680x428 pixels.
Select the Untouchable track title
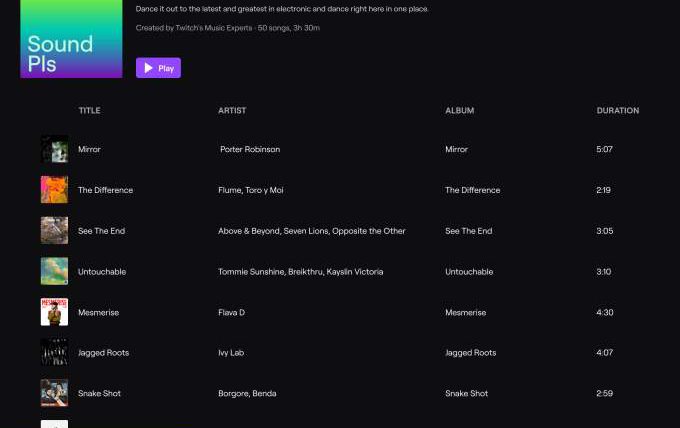coord(102,272)
